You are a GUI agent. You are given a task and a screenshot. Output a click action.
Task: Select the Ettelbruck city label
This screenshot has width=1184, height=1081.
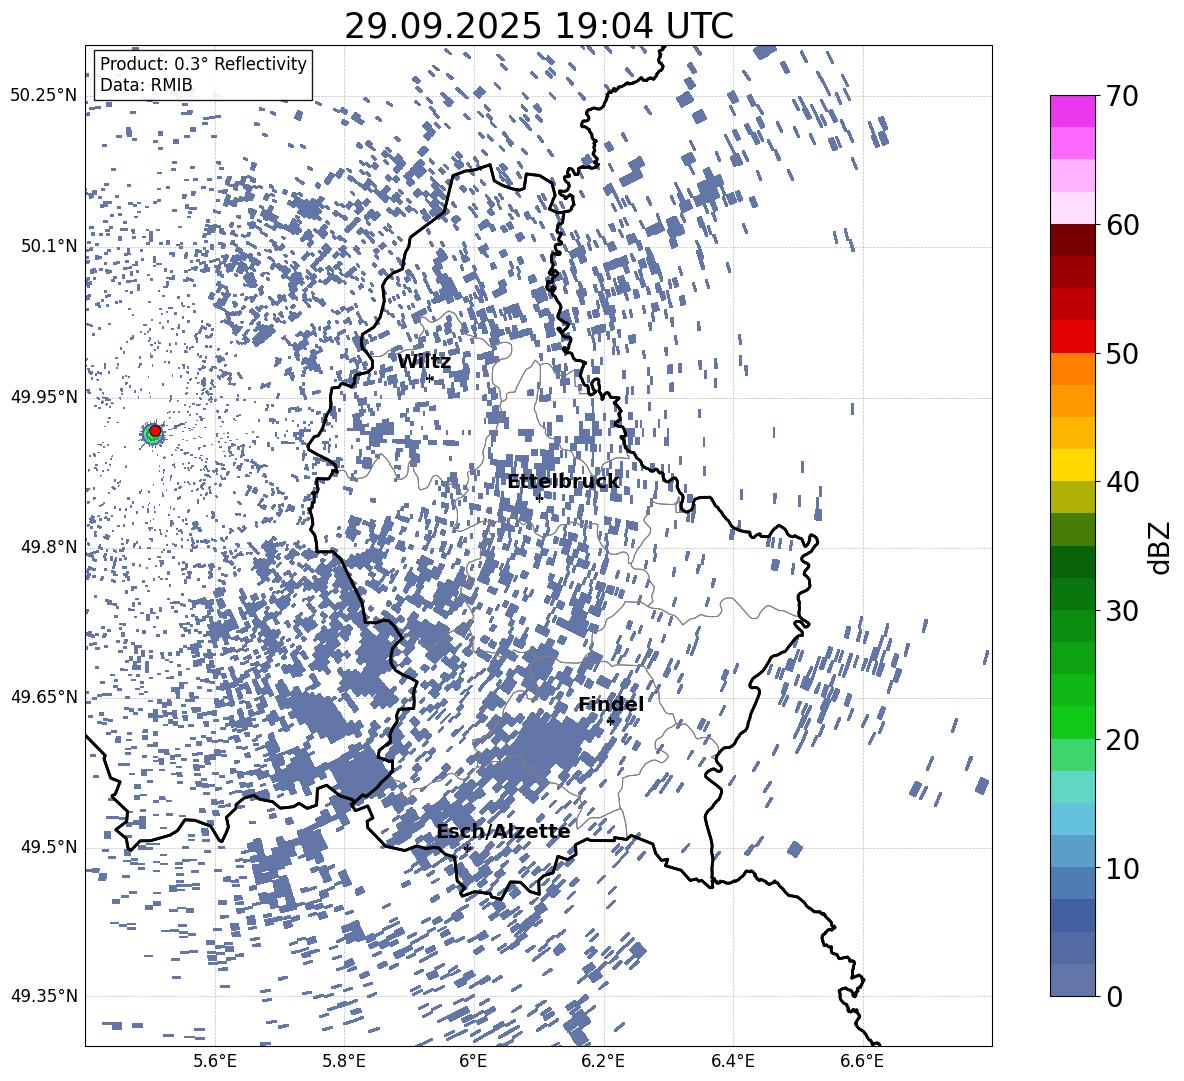pos(563,482)
